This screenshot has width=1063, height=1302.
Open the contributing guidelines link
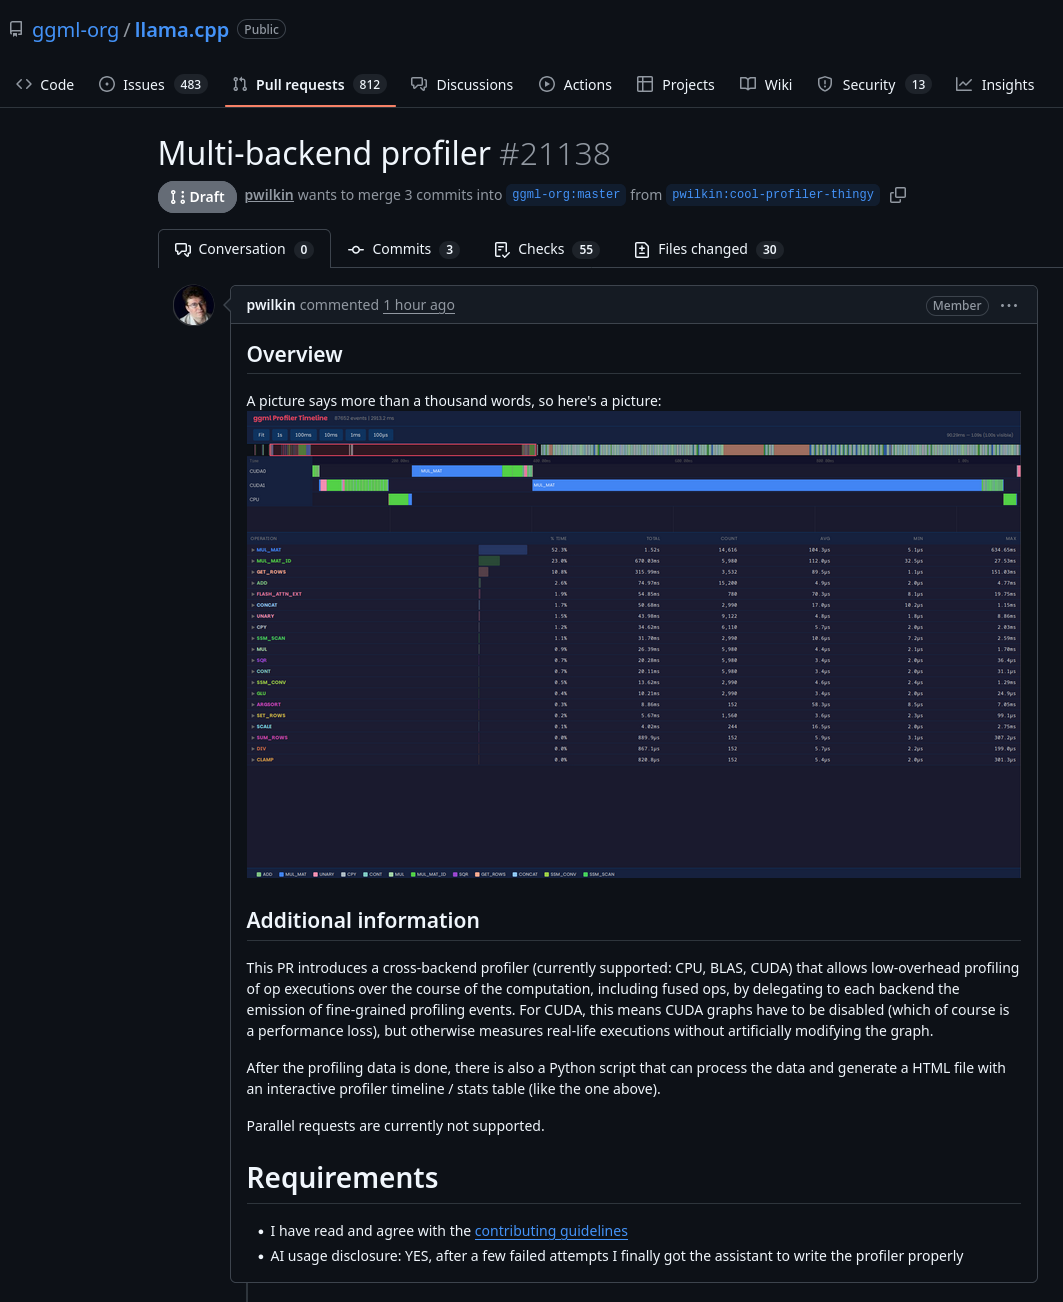click(551, 1231)
